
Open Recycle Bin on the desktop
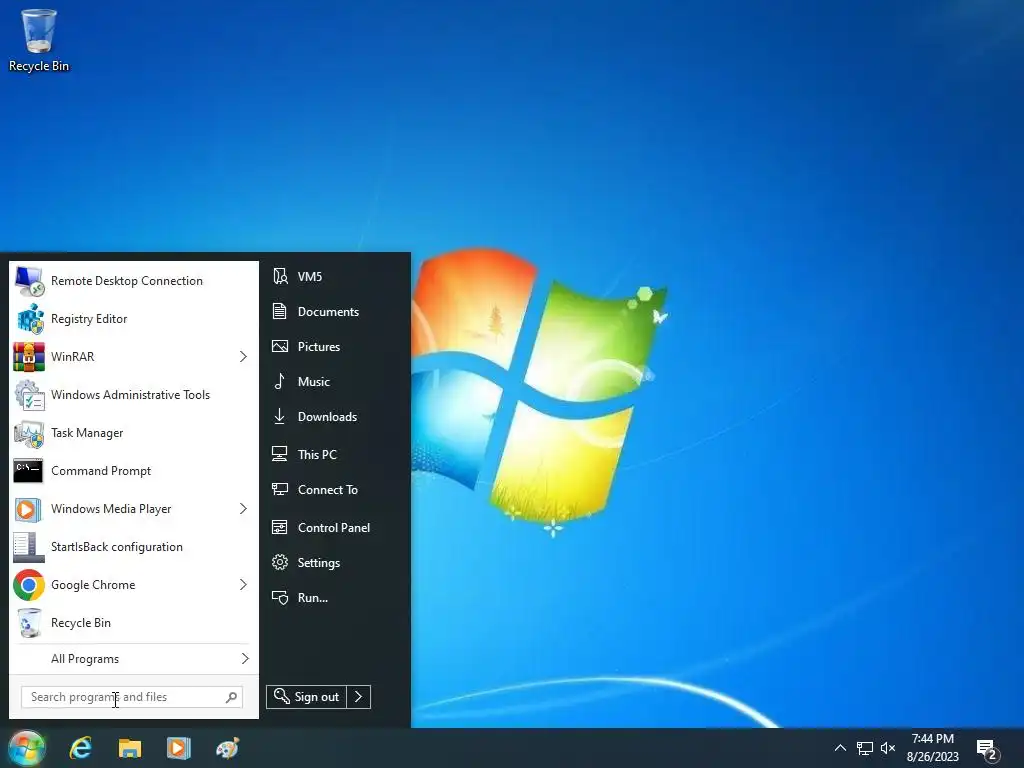tap(39, 39)
